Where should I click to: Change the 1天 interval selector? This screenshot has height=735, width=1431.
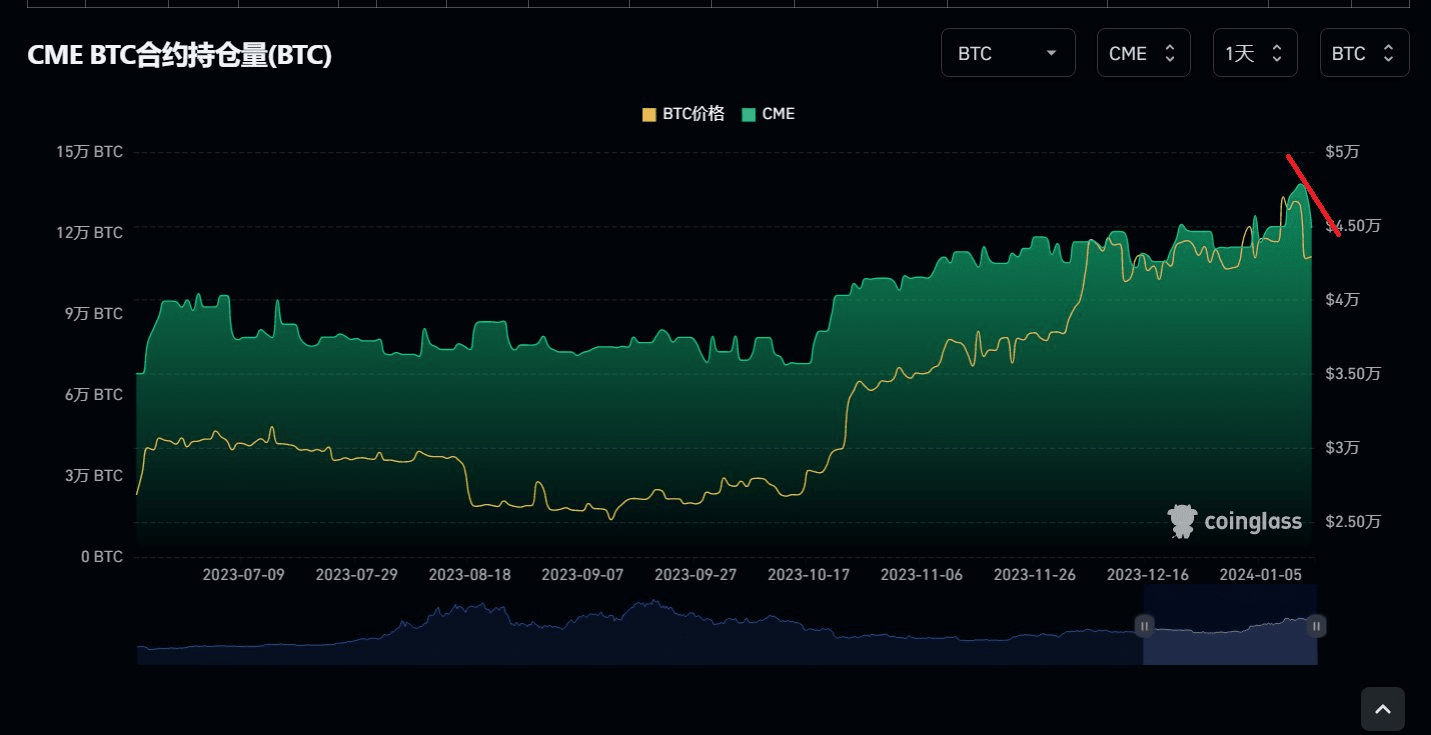pyautogui.click(x=1255, y=53)
